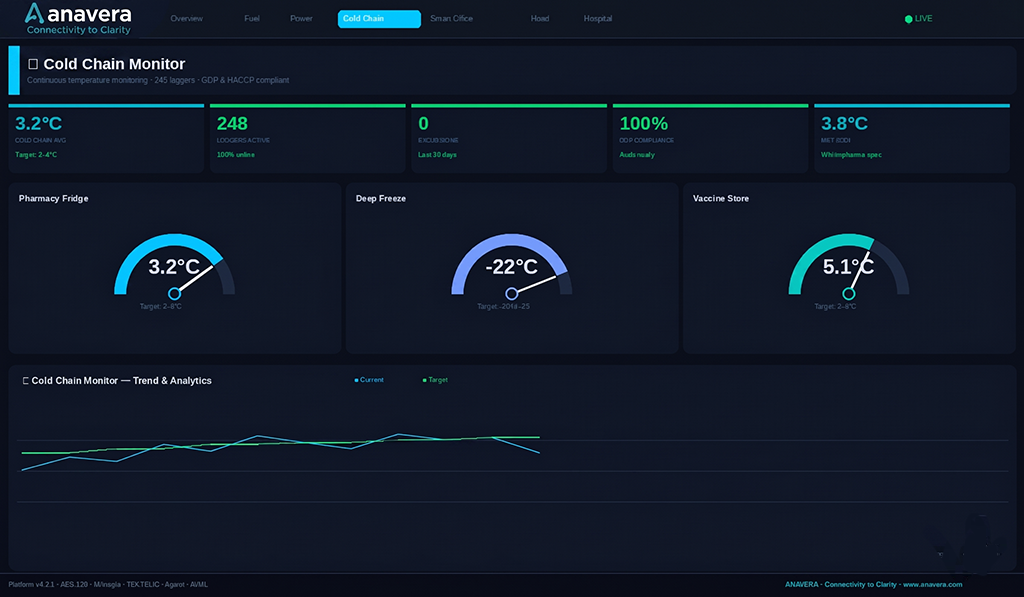Click the -22°C reading in Deep Freeze
This screenshot has height=597, width=1024.
(x=511, y=266)
